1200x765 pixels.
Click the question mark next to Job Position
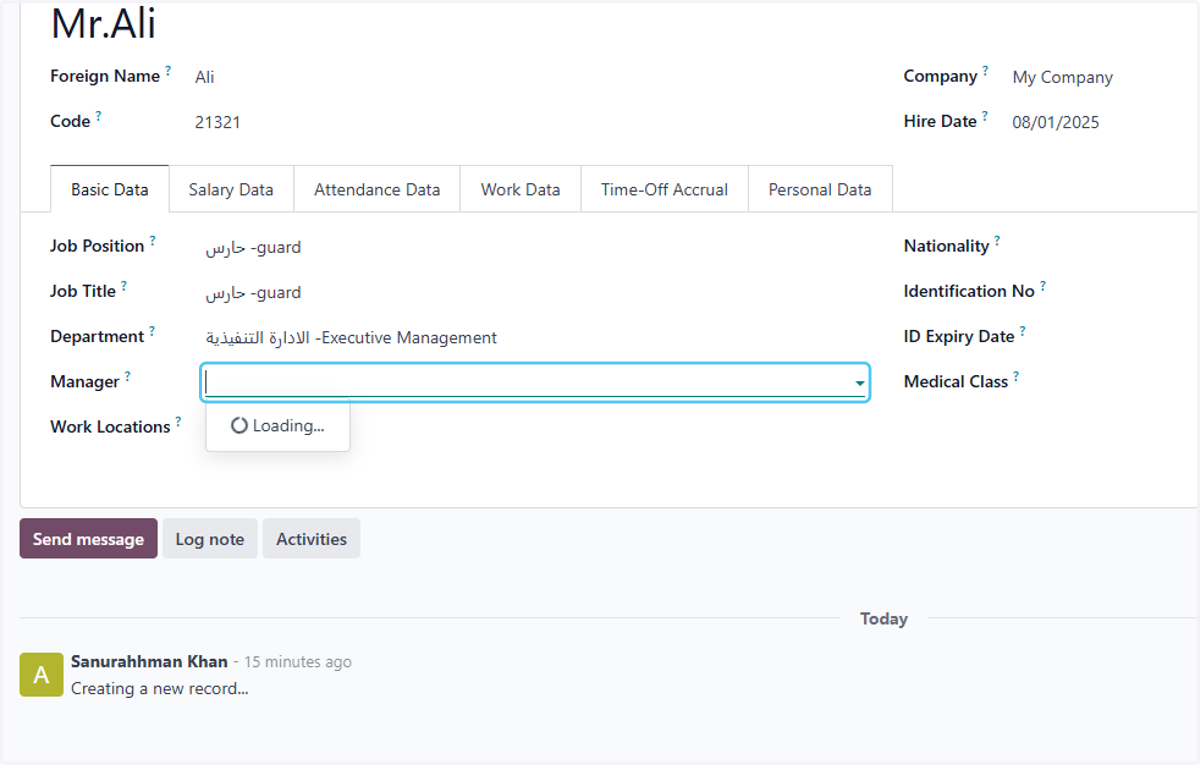coord(153,241)
